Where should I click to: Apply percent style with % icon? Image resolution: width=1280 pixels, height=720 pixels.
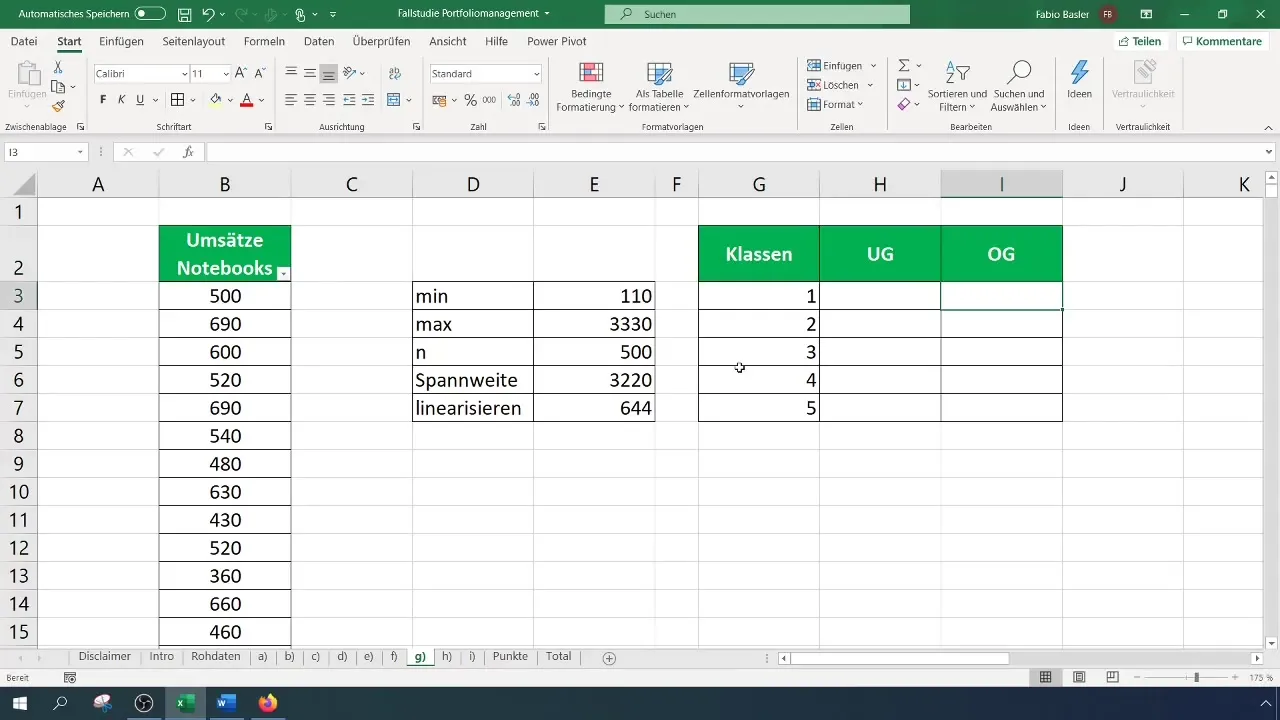(470, 100)
